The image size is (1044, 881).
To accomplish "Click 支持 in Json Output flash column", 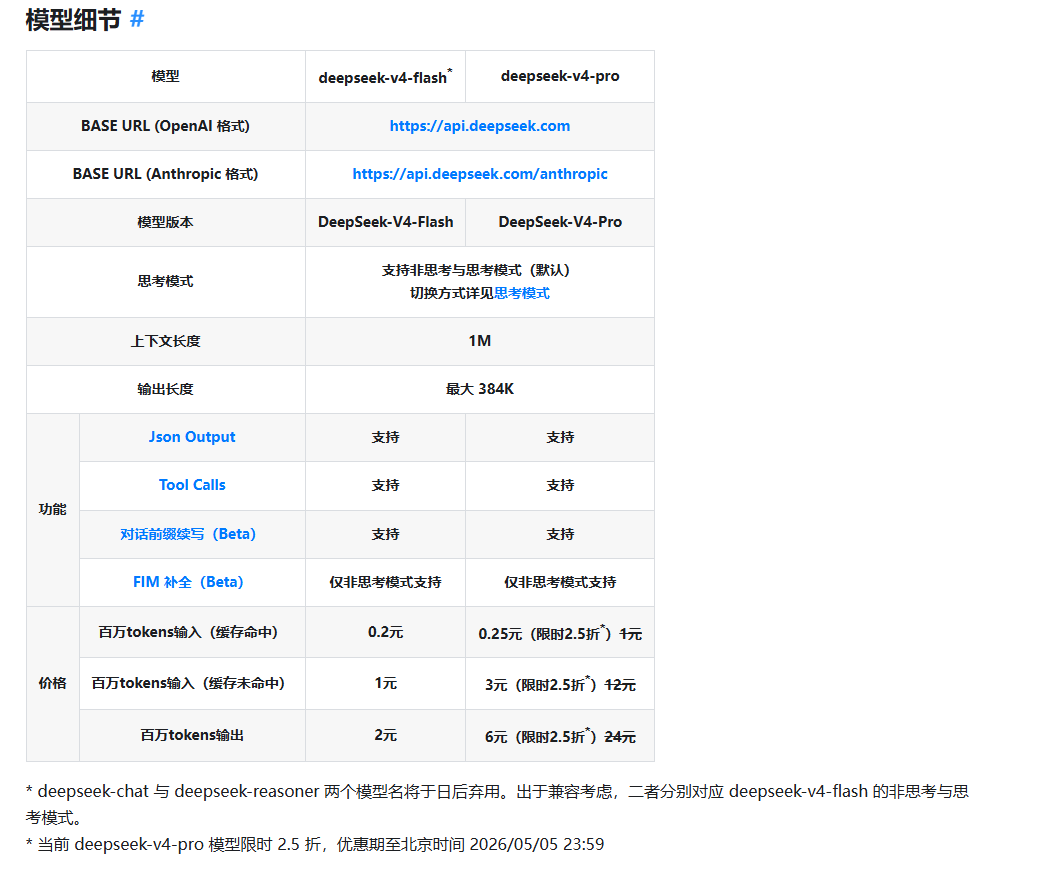I will pos(386,438).
